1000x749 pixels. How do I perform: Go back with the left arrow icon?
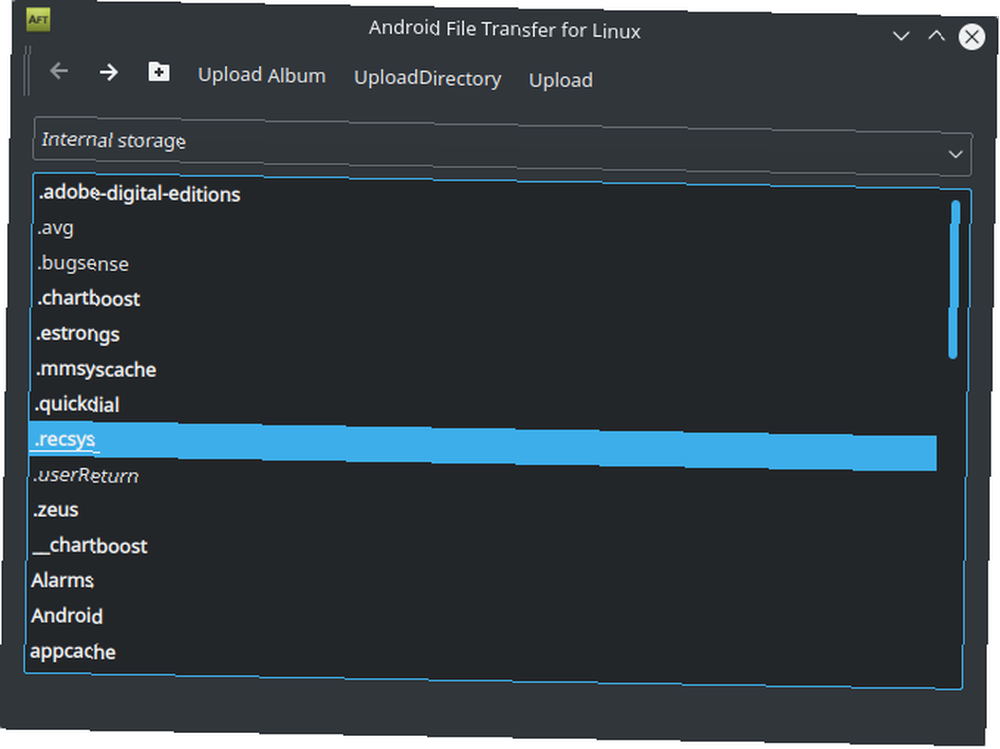tap(59, 71)
